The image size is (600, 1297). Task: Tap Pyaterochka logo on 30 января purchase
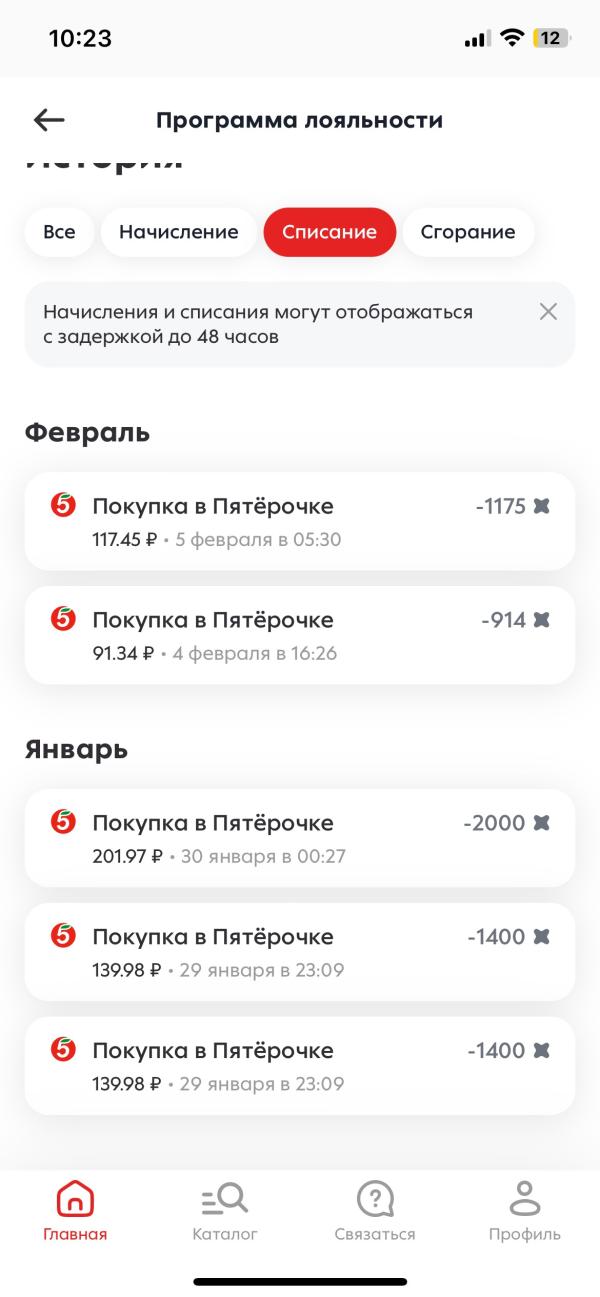[x=62, y=823]
